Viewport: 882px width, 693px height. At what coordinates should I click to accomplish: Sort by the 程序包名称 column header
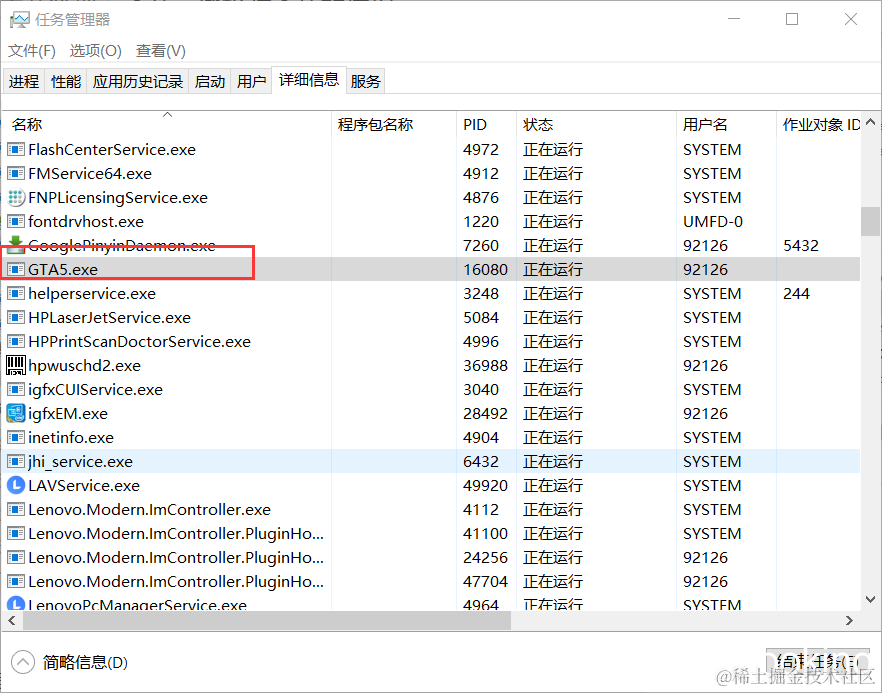394,124
